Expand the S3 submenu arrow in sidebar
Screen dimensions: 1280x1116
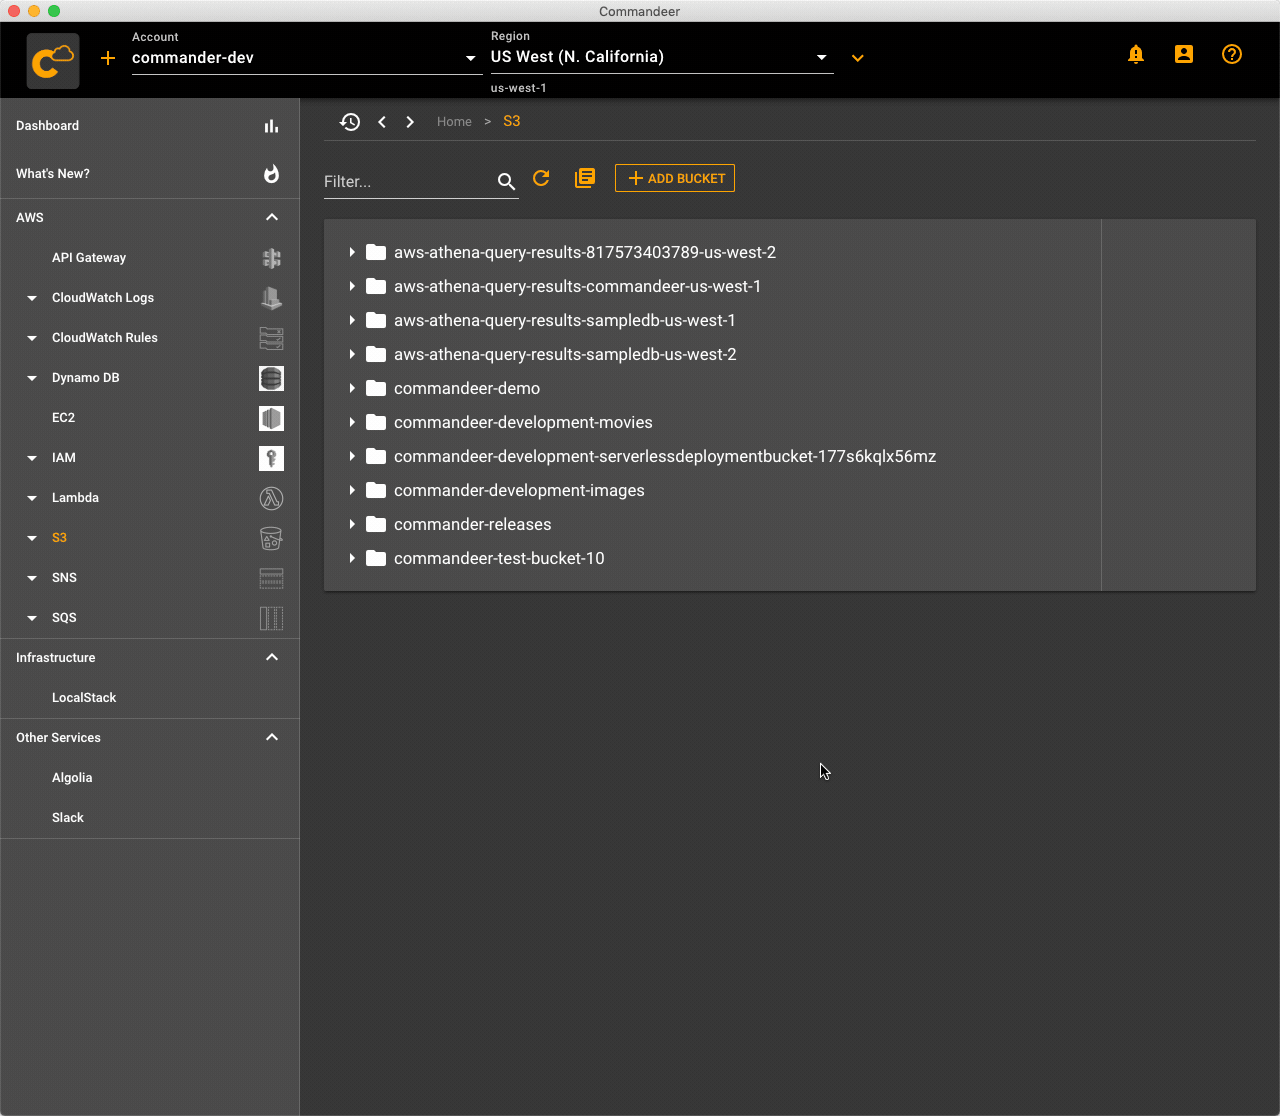(32, 538)
